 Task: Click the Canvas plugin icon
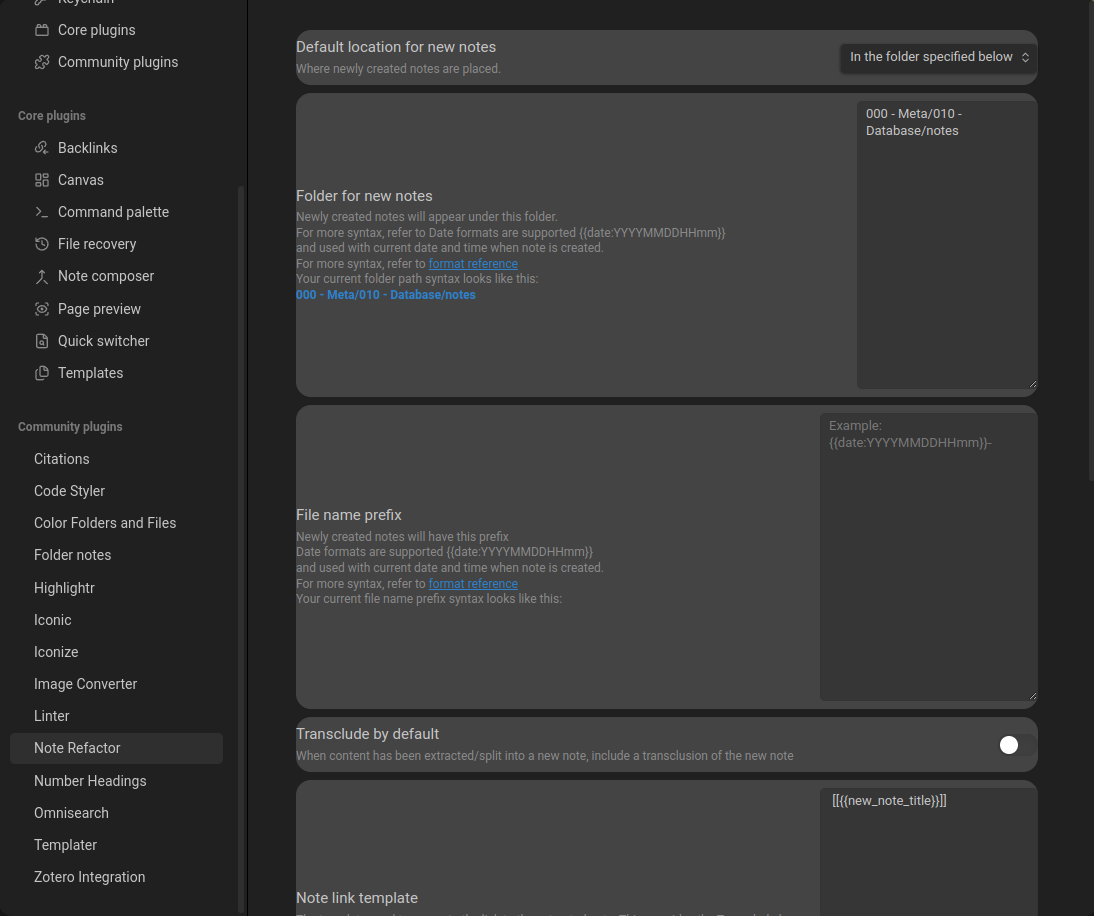tap(41, 180)
